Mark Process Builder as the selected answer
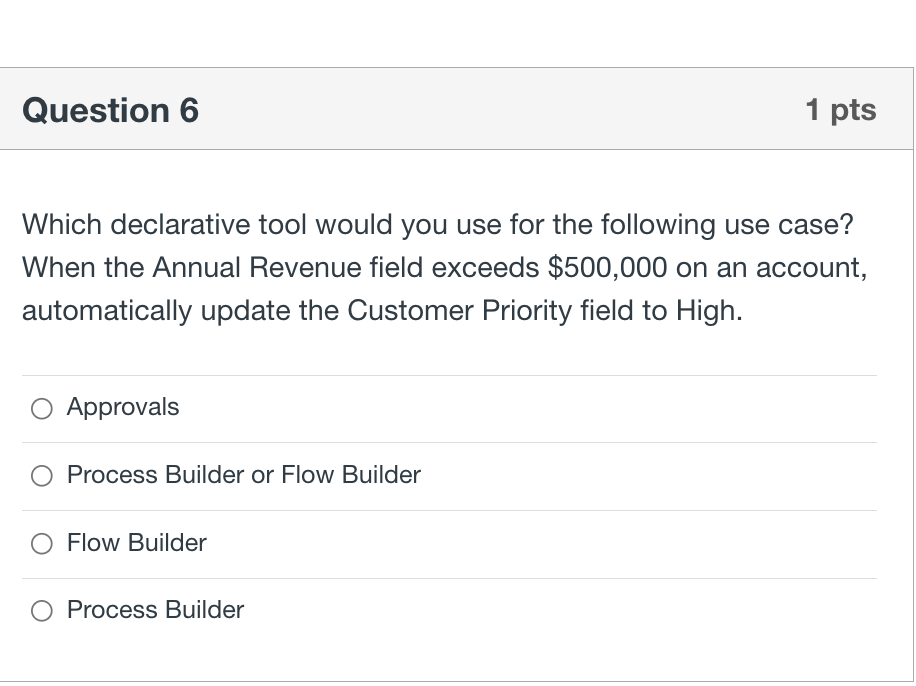Screen dimensions: 916x686 (x=42, y=611)
